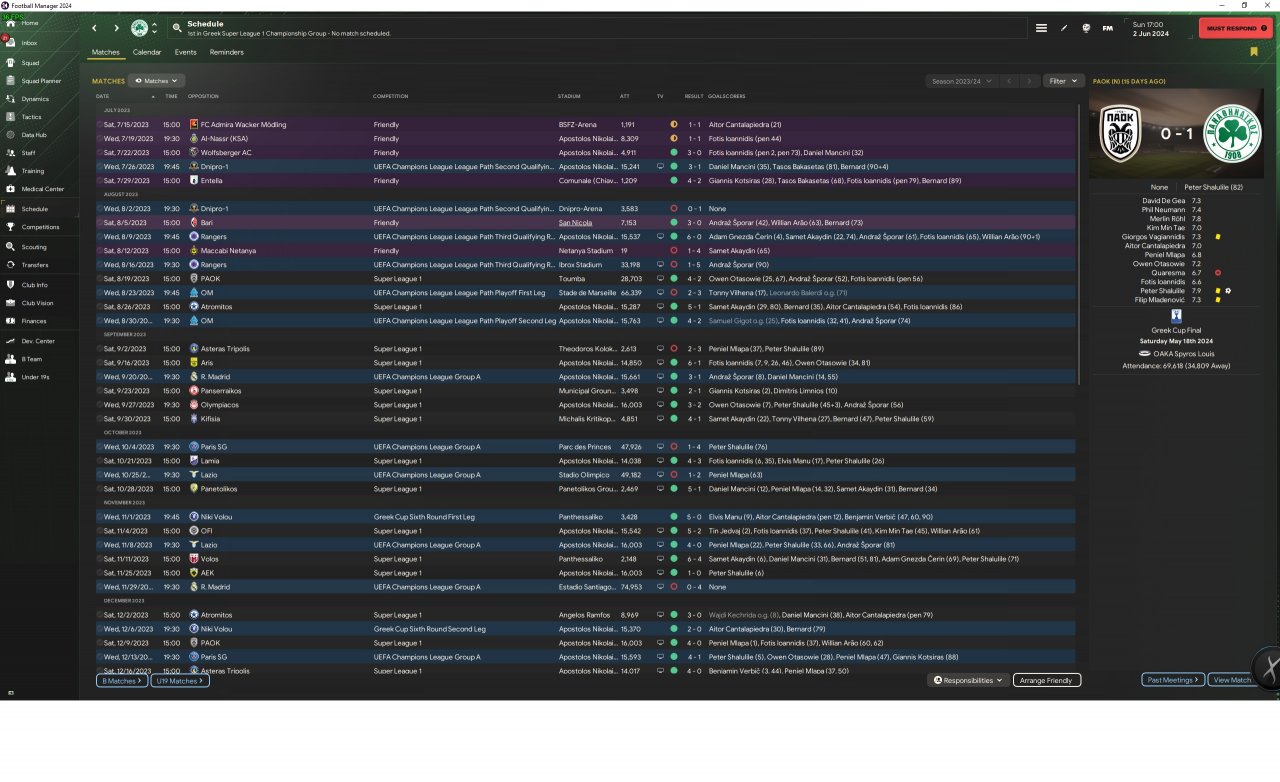Open Competitions in the sidebar
The width and height of the screenshot is (1280, 782).
click(40, 227)
